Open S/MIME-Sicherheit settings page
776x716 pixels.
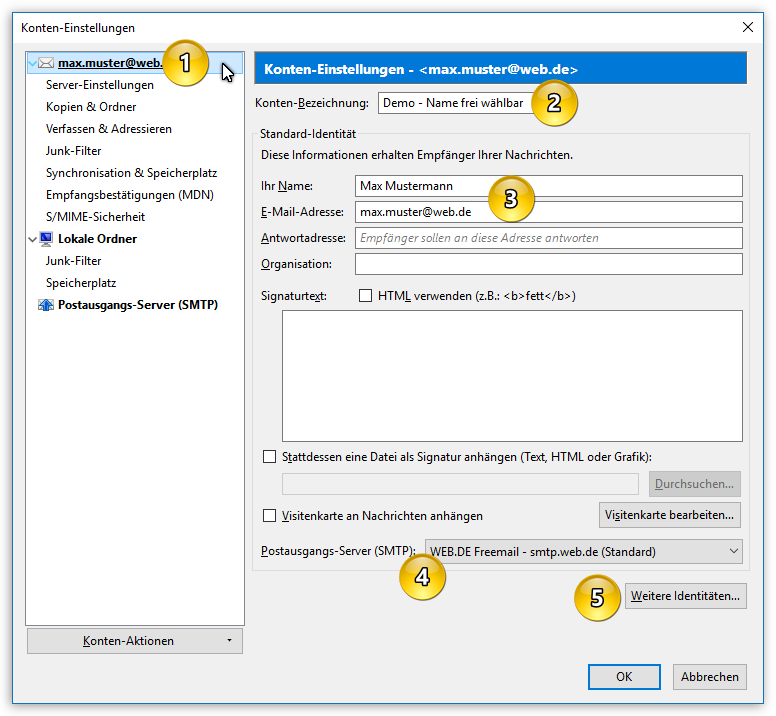[x=96, y=217]
